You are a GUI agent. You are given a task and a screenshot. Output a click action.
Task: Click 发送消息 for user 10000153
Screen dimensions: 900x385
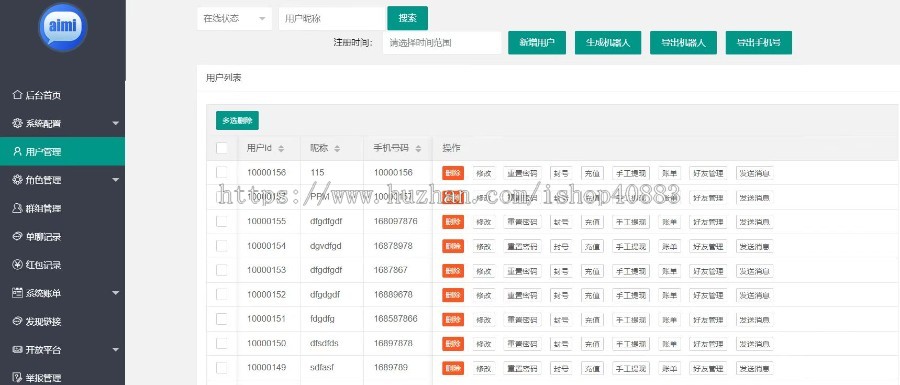(755, 271)
